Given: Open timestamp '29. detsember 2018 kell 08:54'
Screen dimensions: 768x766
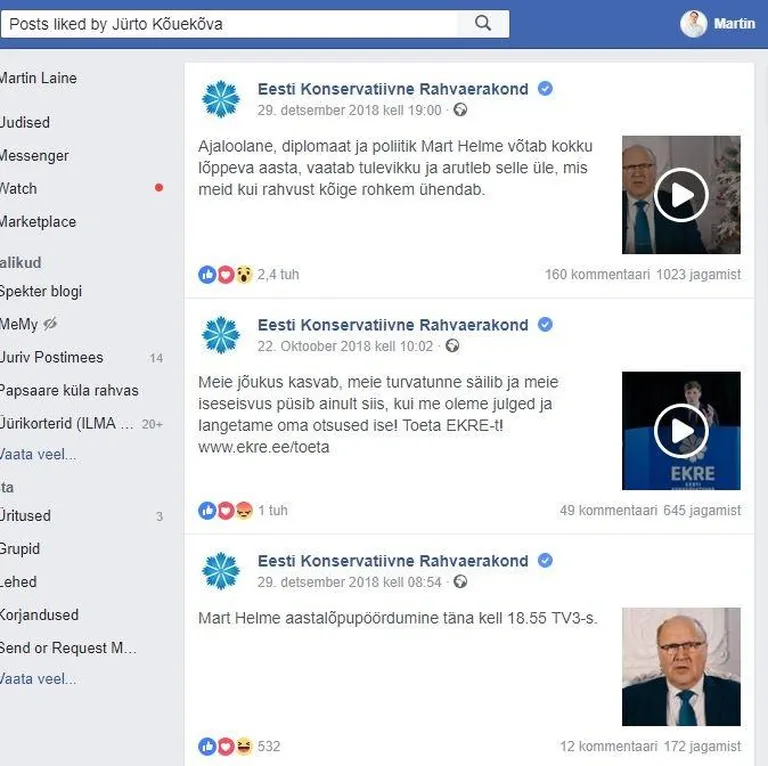Looking at the screenshot, I should pos(349,582).
